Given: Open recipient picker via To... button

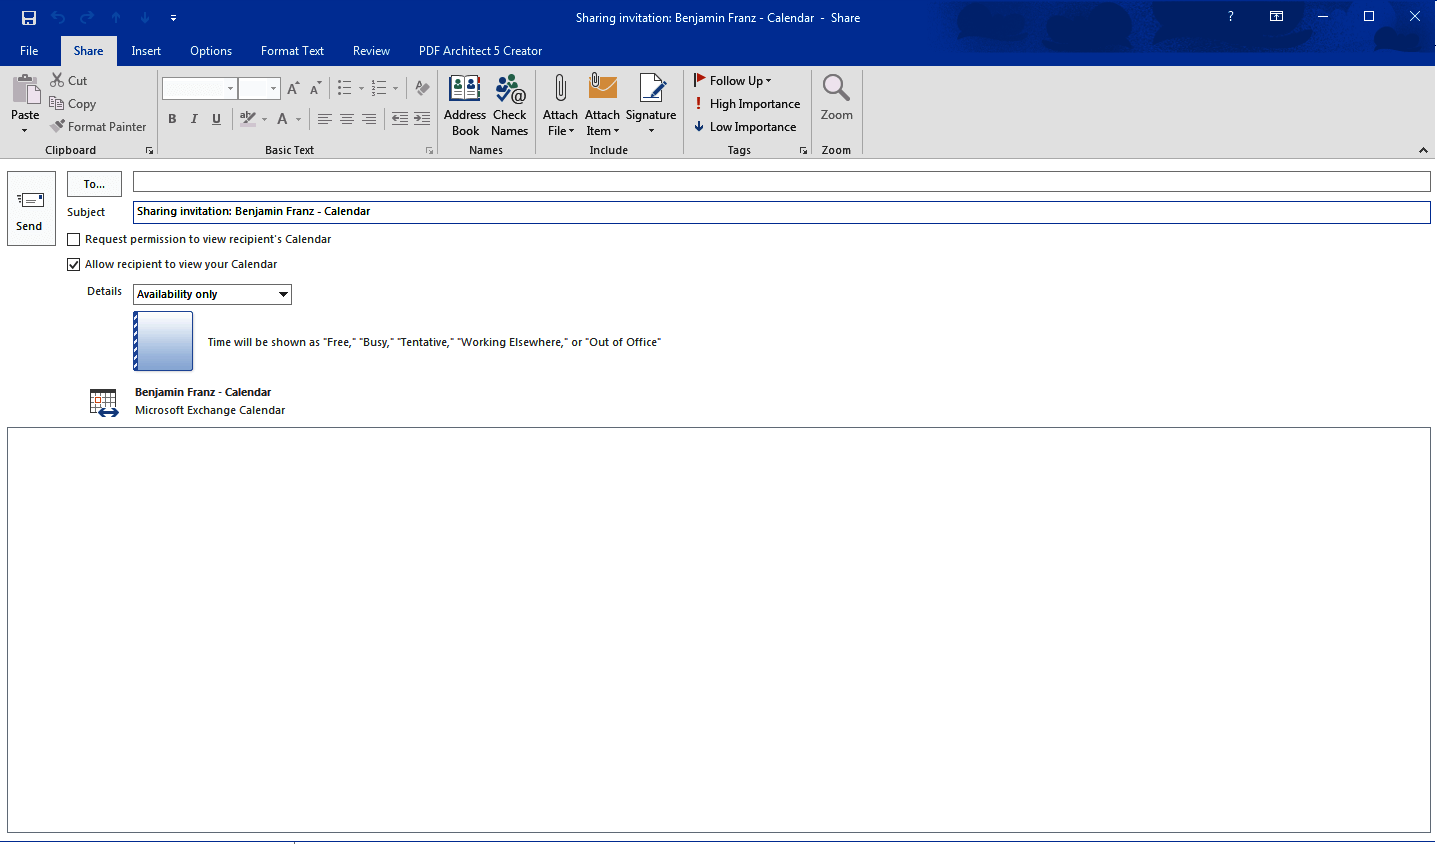Looking at the screenshot, I should [x=94, y=184].
